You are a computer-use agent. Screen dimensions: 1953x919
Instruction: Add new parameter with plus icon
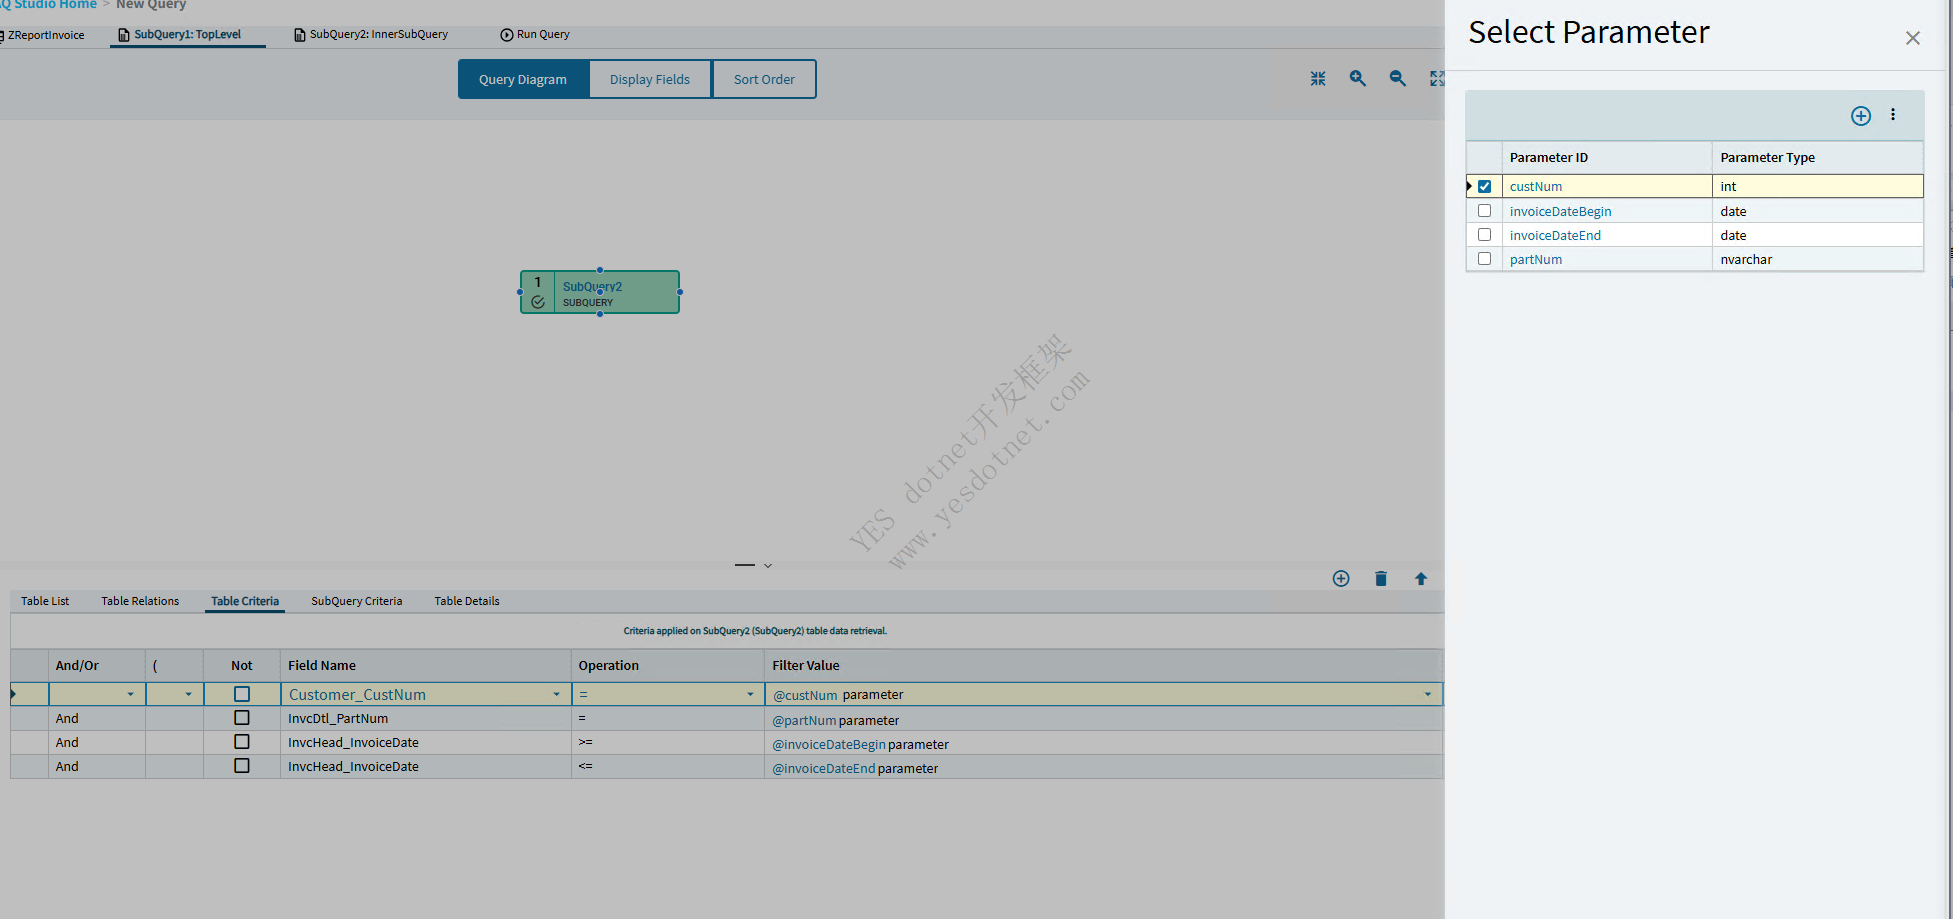pos(1860,116)
